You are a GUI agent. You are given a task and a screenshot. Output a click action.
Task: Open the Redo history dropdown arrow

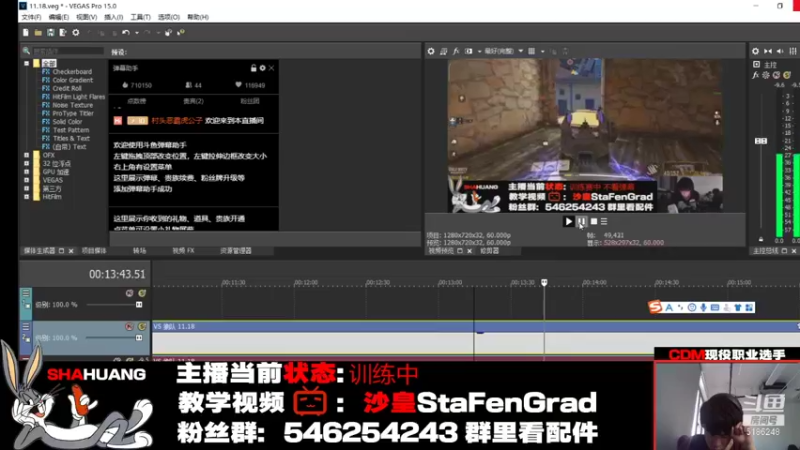158,33
